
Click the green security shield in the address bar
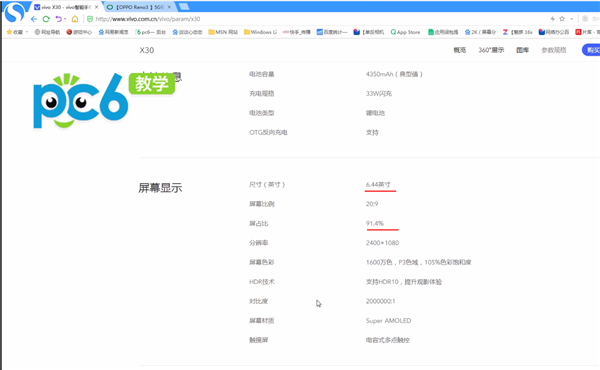coord(90,19)
